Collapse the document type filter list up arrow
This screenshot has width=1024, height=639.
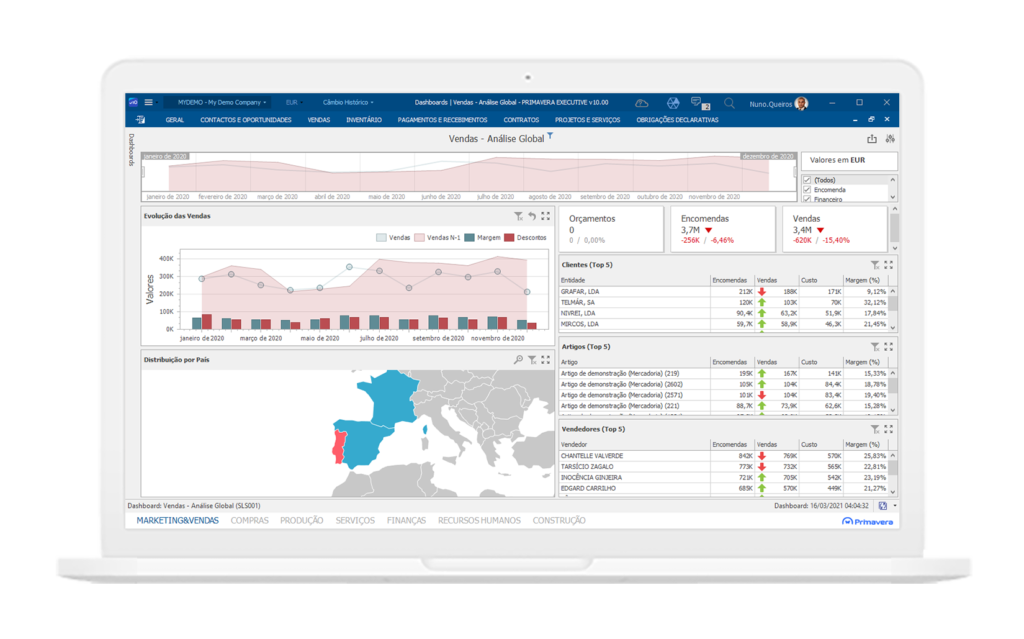coord(893,180)
